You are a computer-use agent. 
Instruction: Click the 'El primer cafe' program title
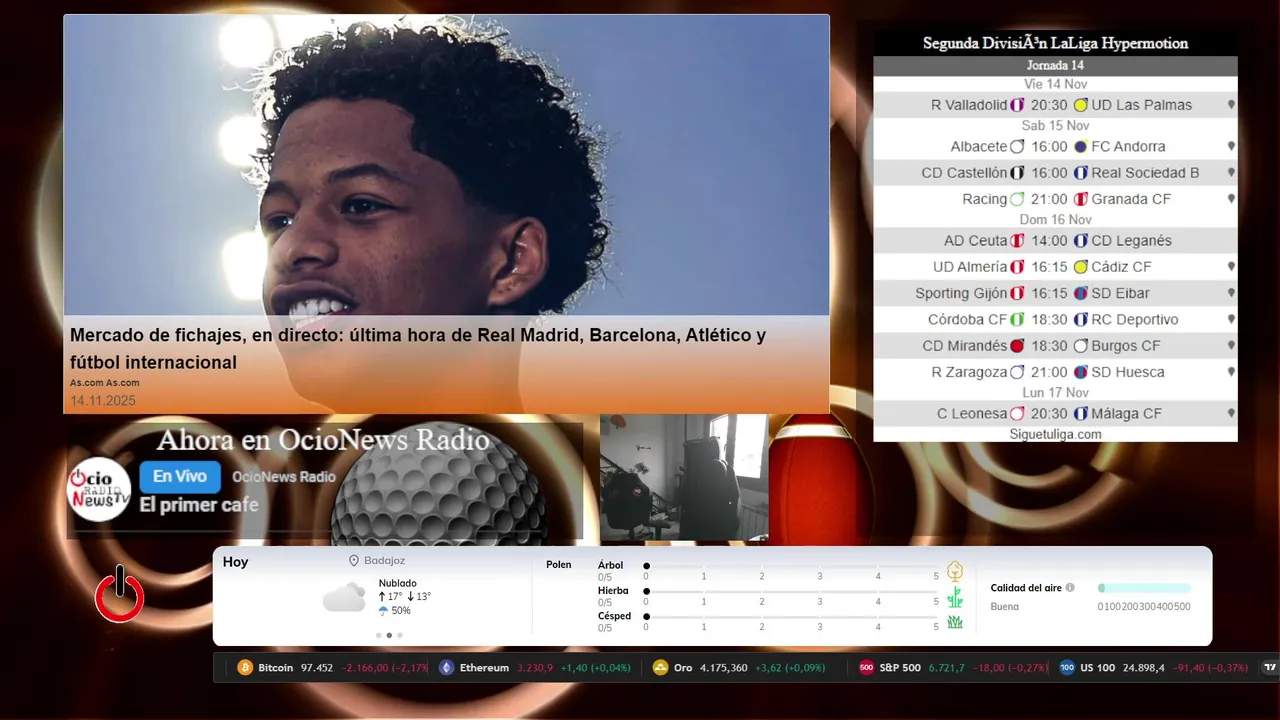coord(199,505)
